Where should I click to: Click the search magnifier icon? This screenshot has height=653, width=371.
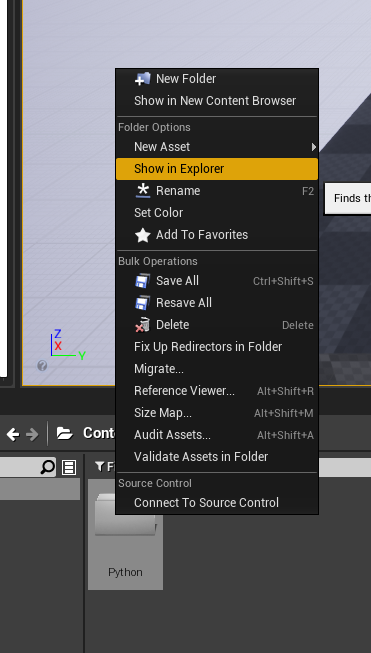click(47, 467)
